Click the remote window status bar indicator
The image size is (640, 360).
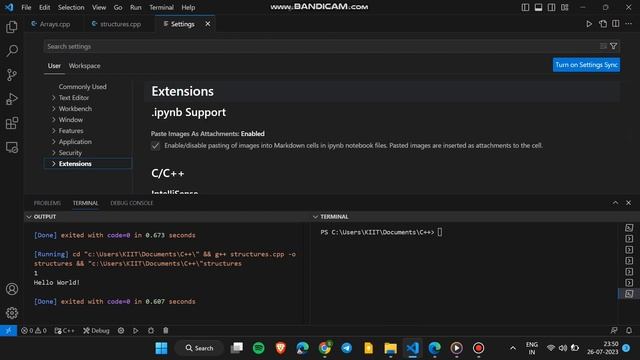(x=8, y=331)
